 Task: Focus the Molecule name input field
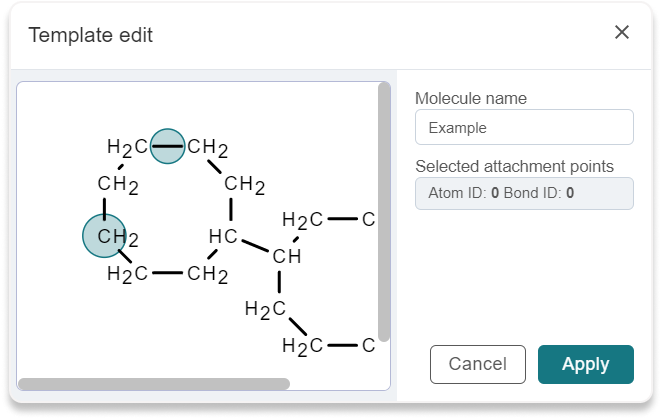point(524,127)
